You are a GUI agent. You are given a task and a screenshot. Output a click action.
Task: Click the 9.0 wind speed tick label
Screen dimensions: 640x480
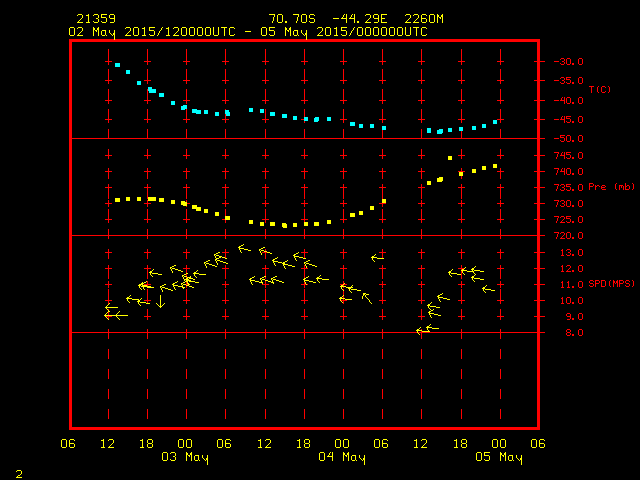click(x=575, y=317)
